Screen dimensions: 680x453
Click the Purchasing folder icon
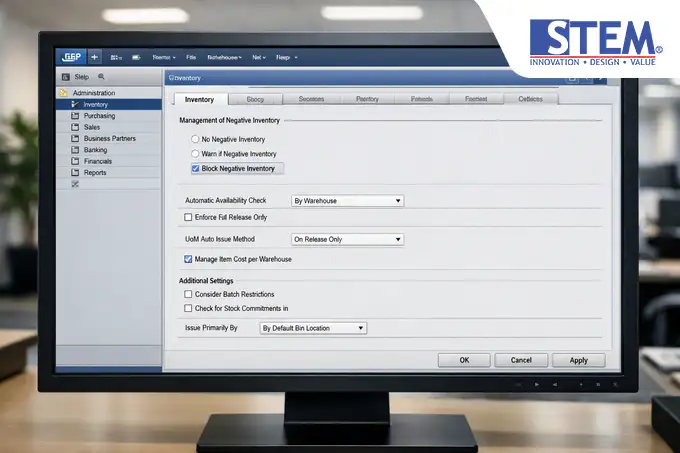click(x=75, y=116)
